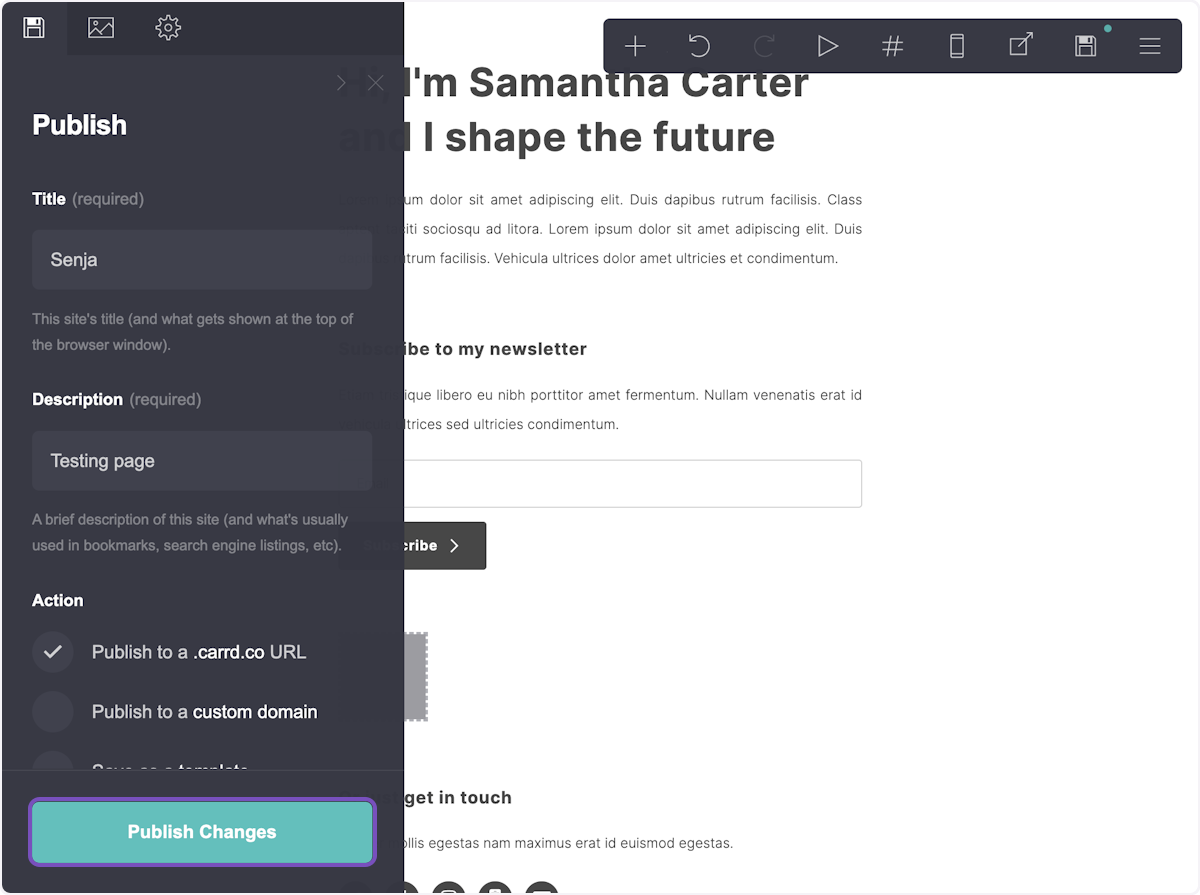Viewport: 1200px width, 895px height.
Task: Close the Publish panel
Action: click(375, 84)
